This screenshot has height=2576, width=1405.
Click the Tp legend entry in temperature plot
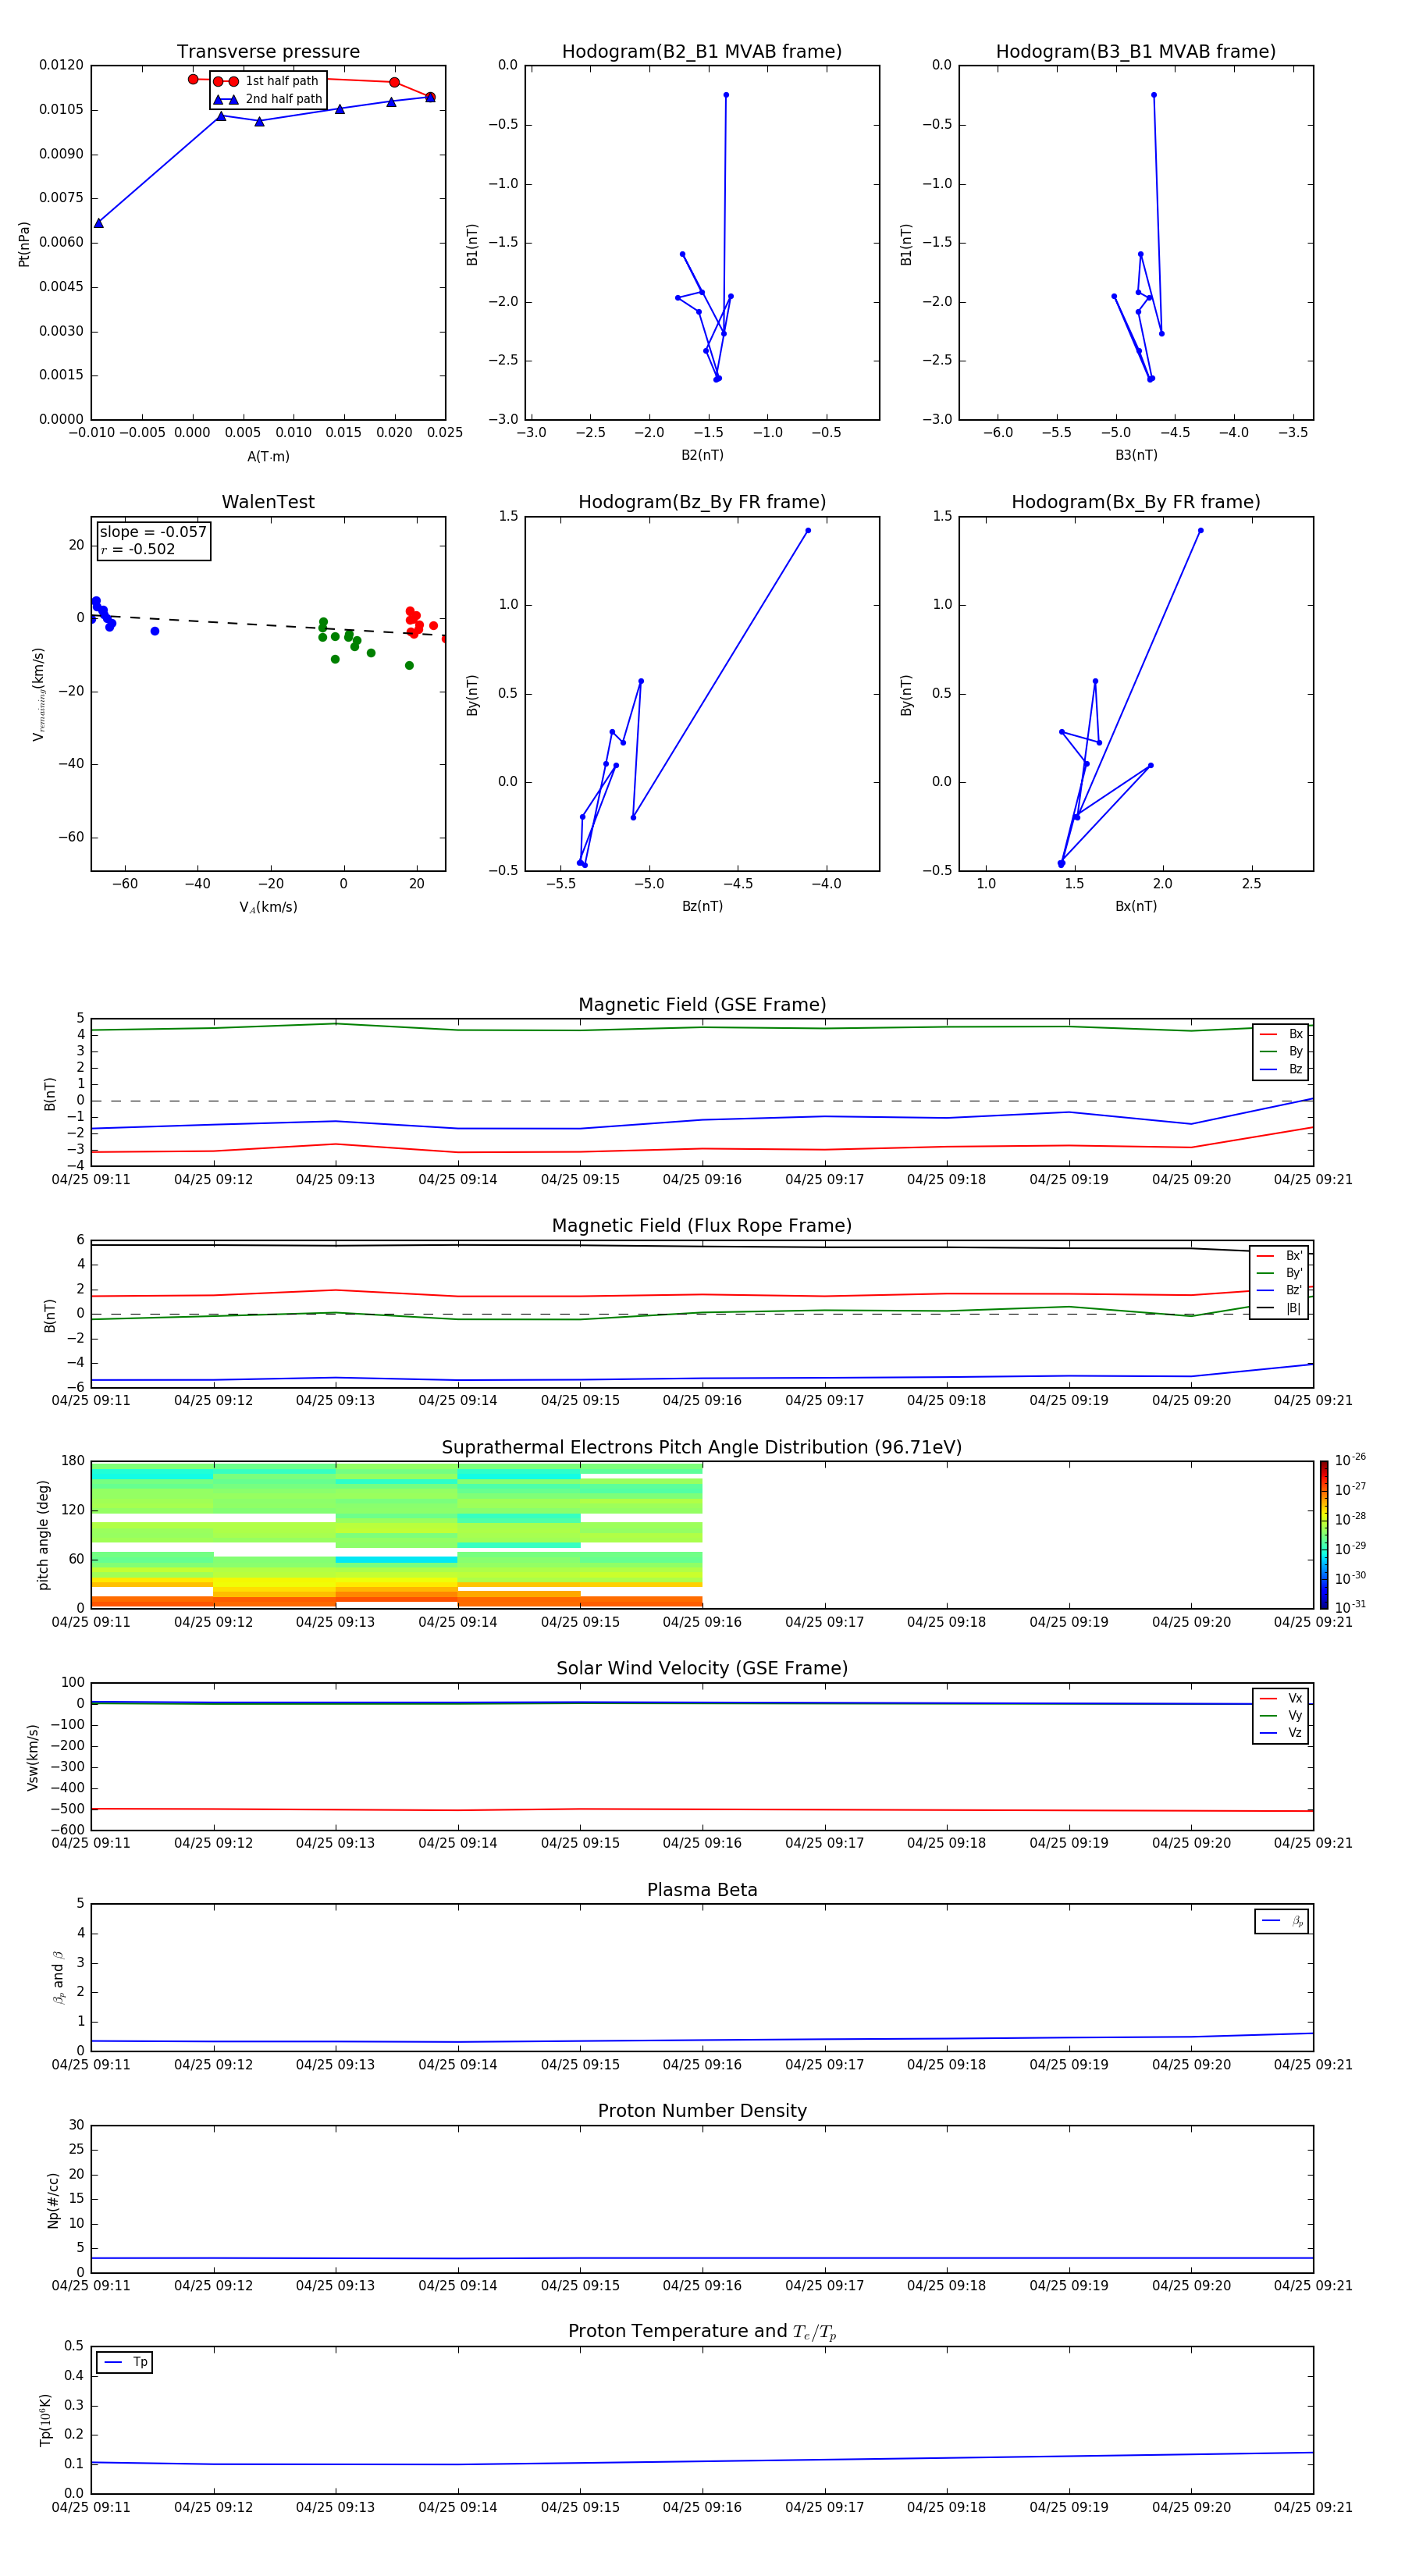coord(124,2362)
